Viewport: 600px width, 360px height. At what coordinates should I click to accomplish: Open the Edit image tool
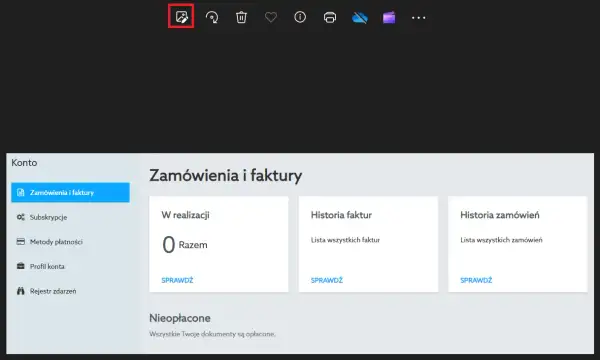[181, 16]
